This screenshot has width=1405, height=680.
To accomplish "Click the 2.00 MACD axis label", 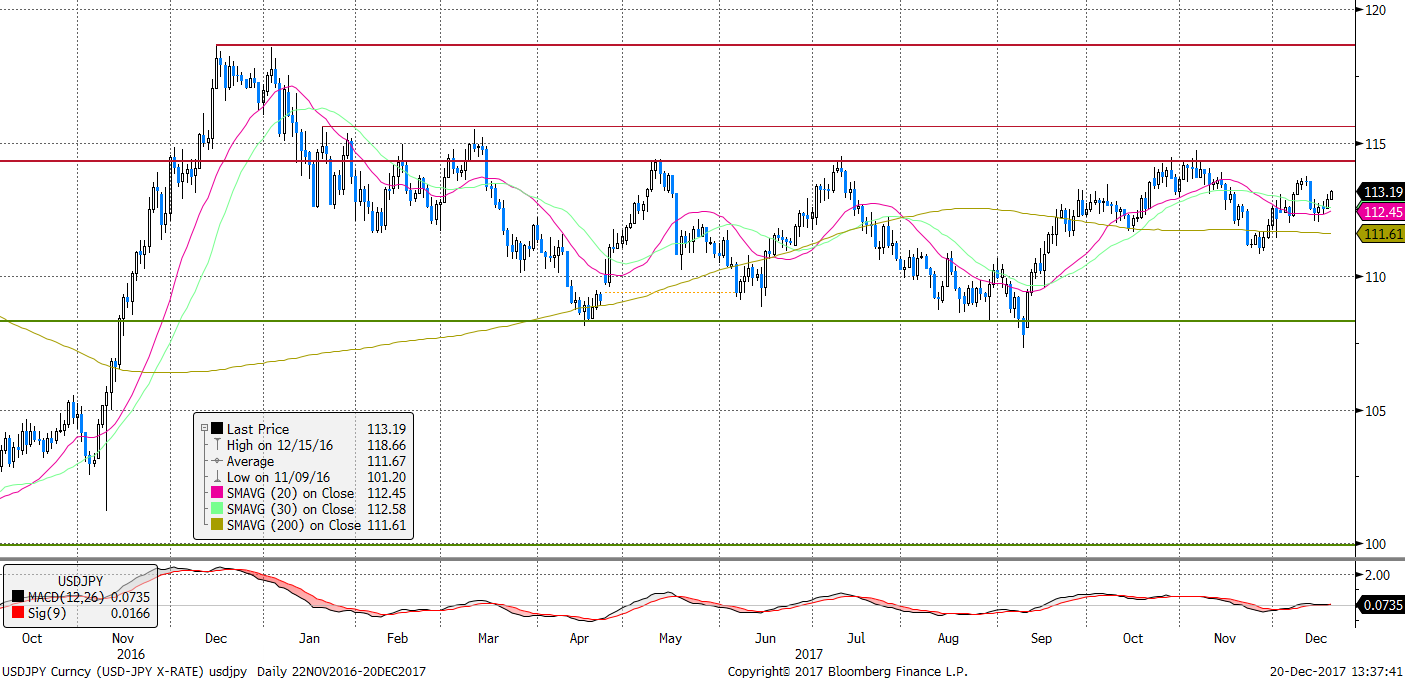I will pos(1377,575).
